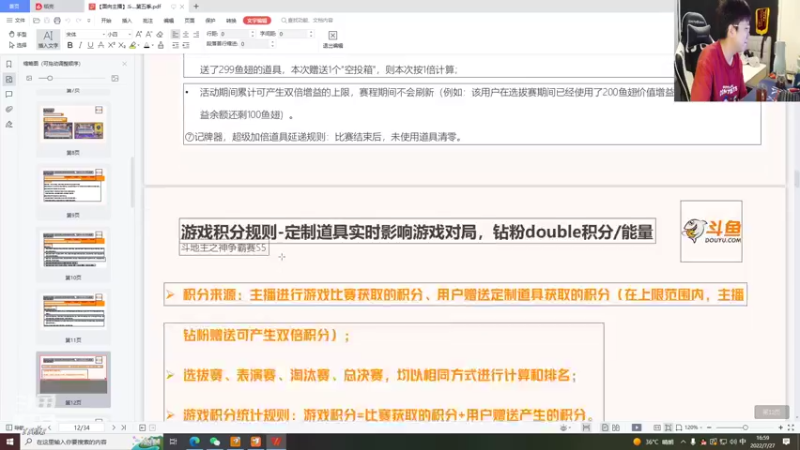Jump to the last page arrow
The width and height of the screenshot is (800, 450).
tap(123, 428)
